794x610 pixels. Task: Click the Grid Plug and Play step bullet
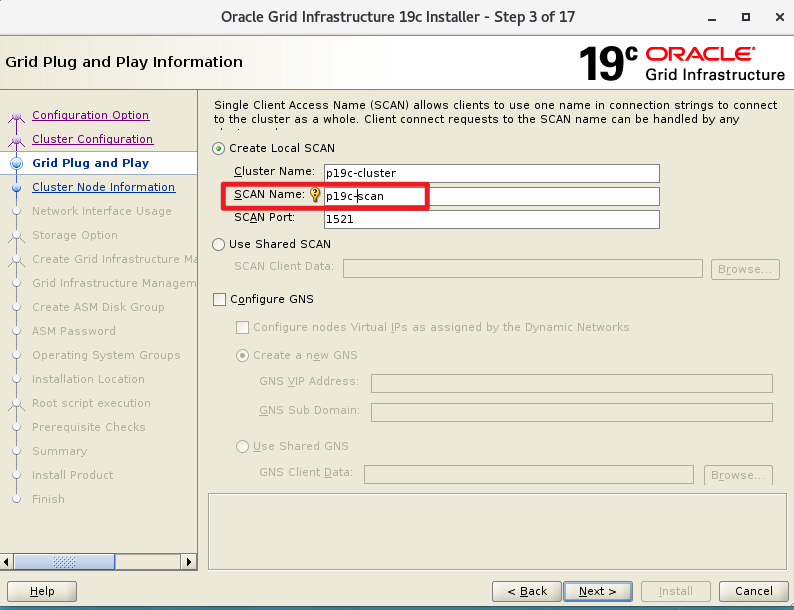point(17,163)
